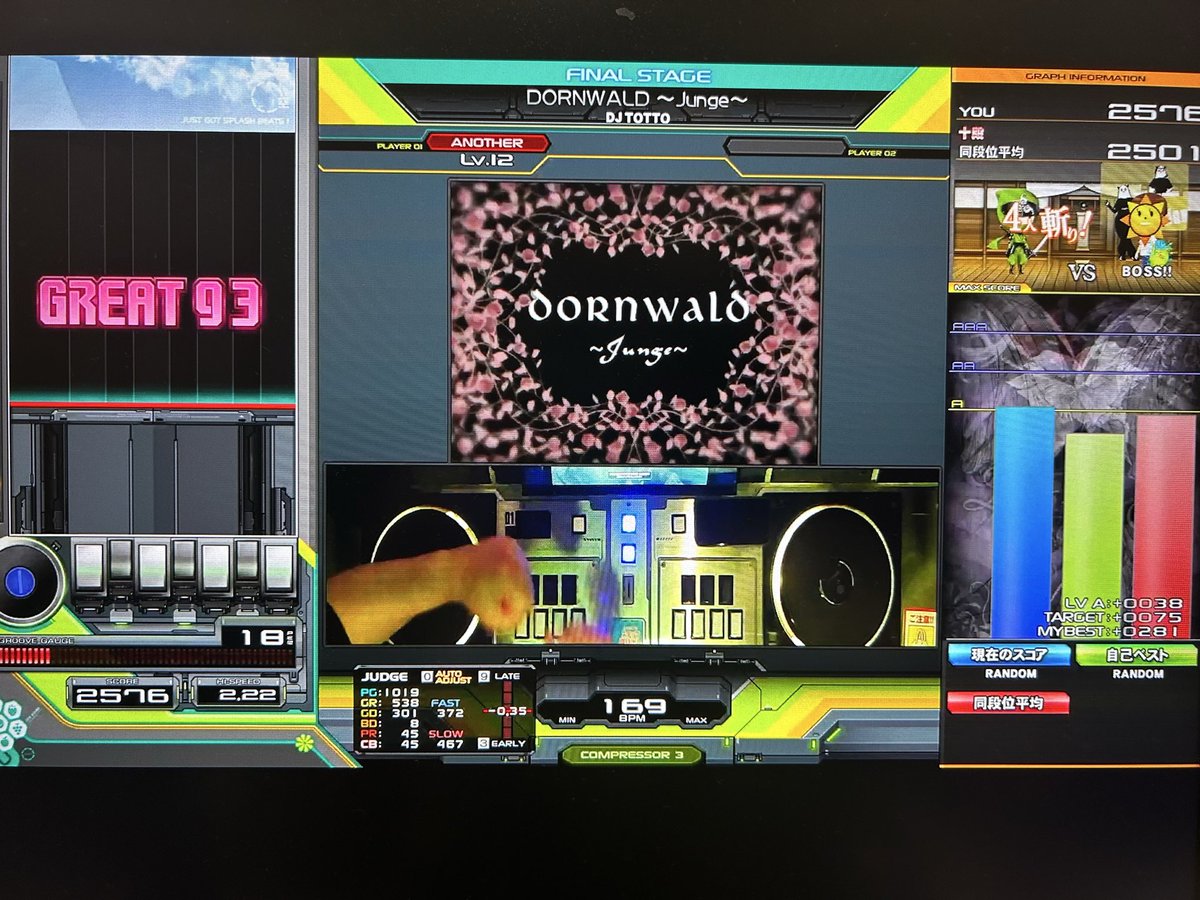Click the PLAYER 02 label
Viewport: 1200px width, 900px height.
pyautogui.click(x=871, y=153)
